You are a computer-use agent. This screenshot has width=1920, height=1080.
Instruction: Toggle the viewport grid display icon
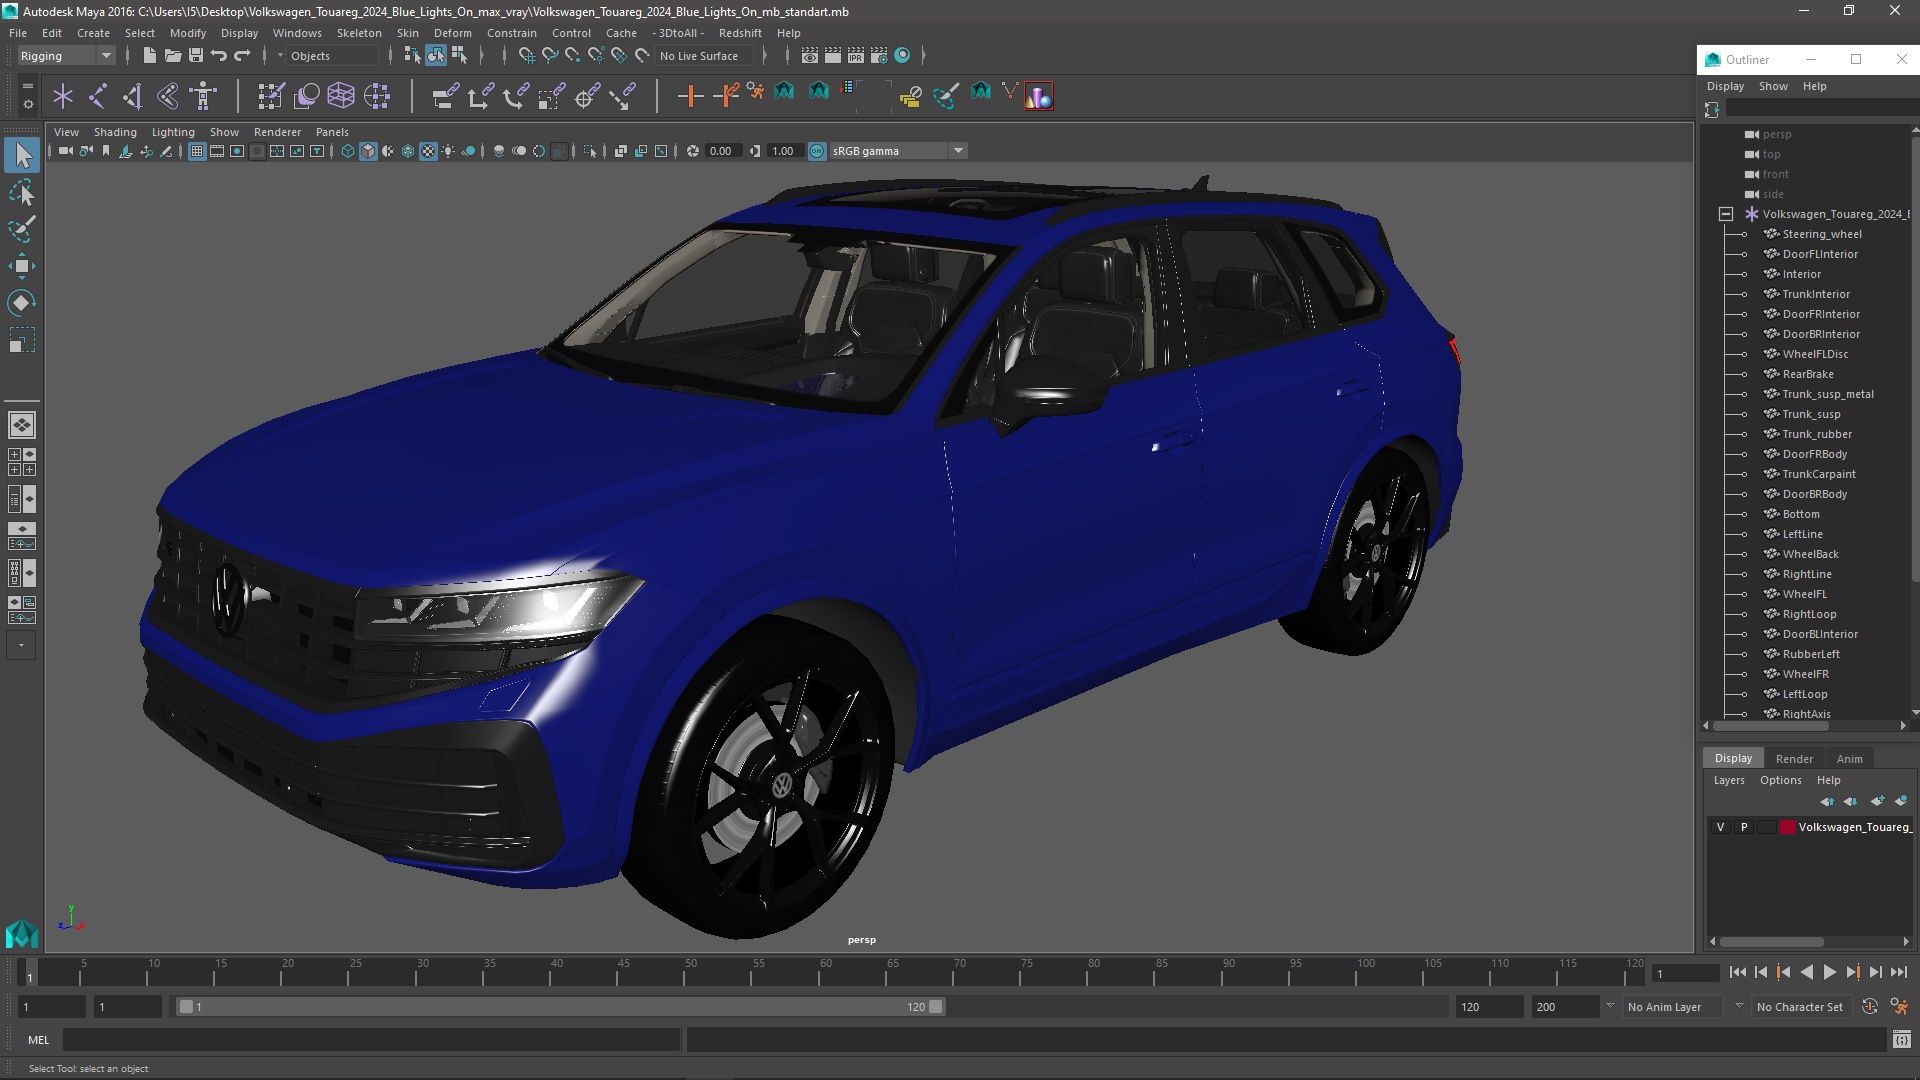coord(197,151)
